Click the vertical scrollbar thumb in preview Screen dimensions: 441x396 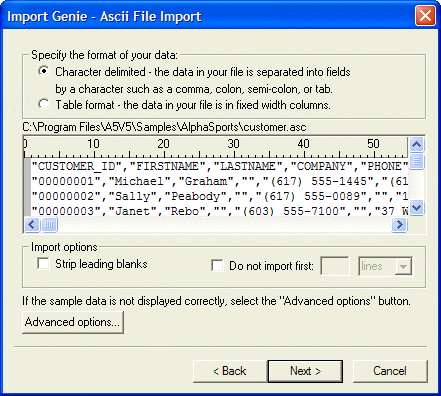416,161
